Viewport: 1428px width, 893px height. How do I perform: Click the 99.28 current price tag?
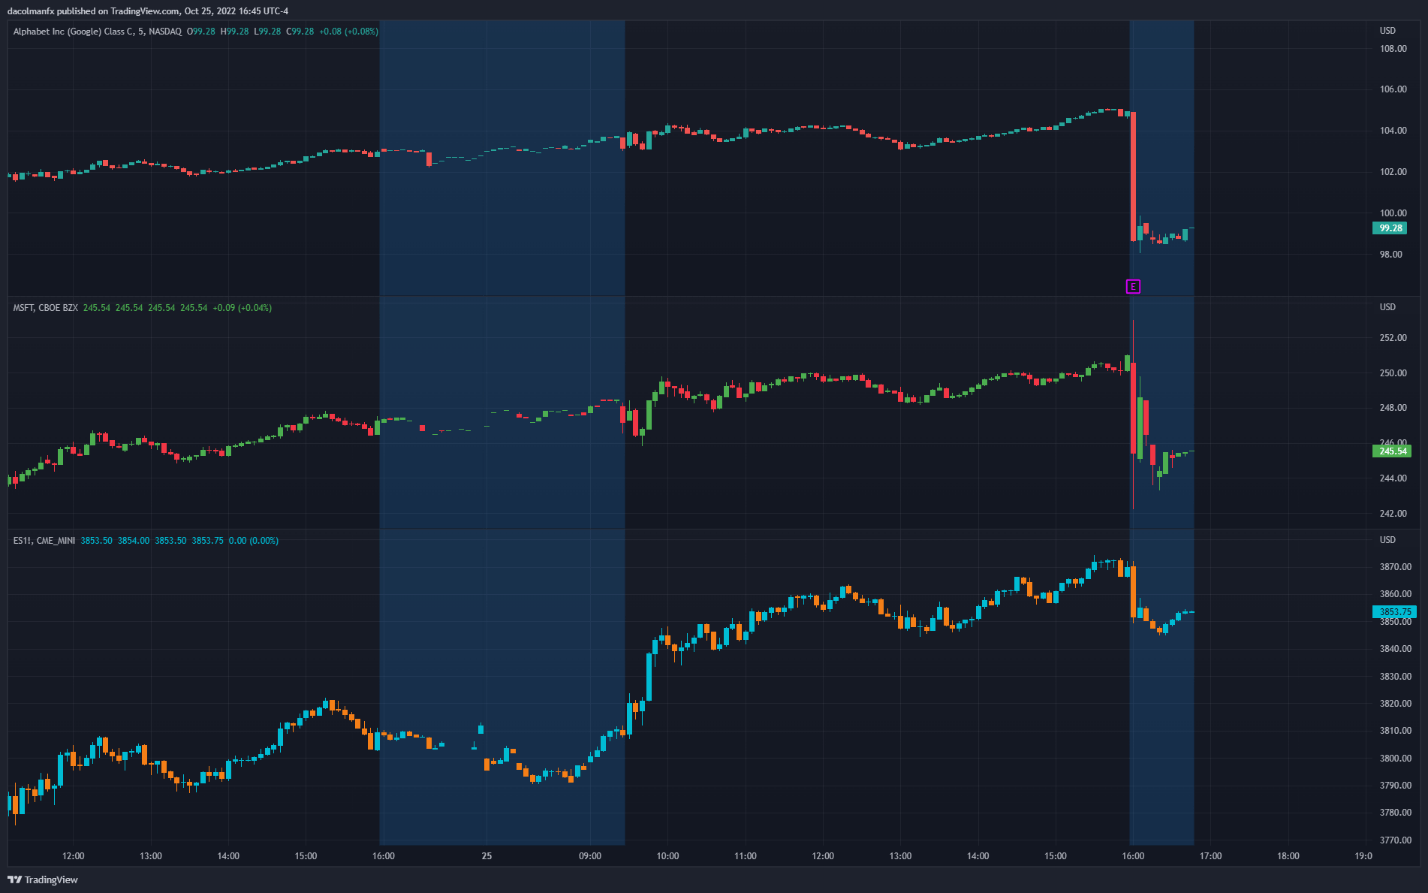point(1390,228)
